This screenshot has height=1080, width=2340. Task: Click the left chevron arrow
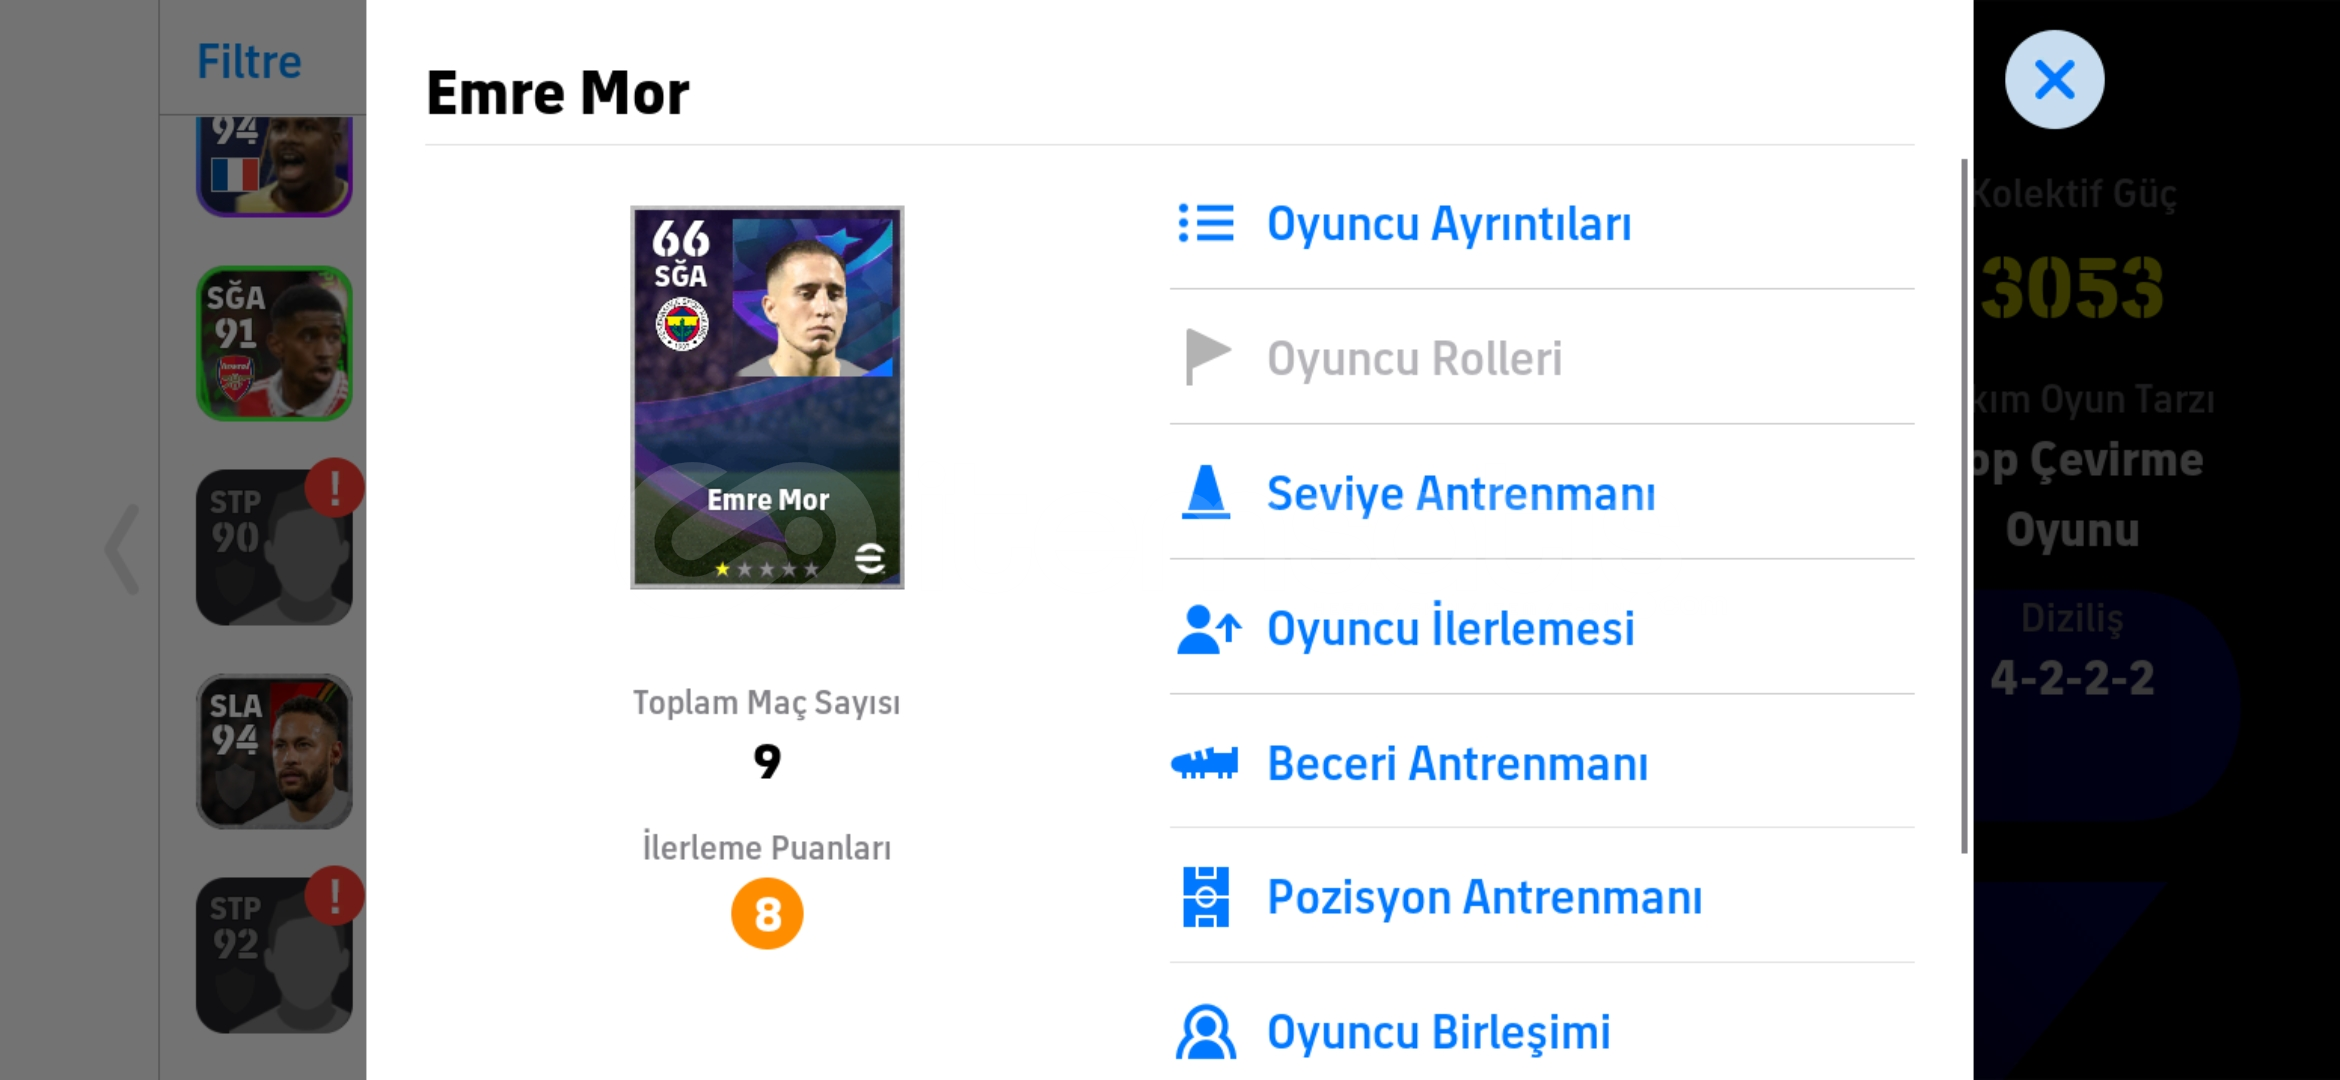[x=123, y=549]
